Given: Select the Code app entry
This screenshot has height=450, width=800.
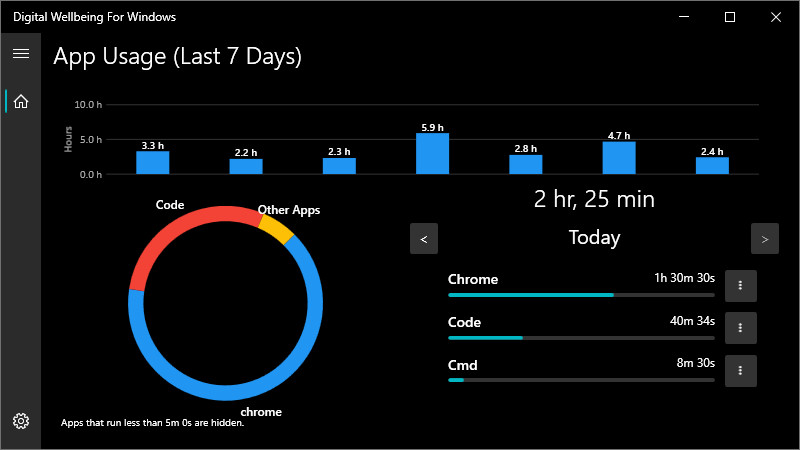Looking at the screenshot, I should [x=464, y=323].
